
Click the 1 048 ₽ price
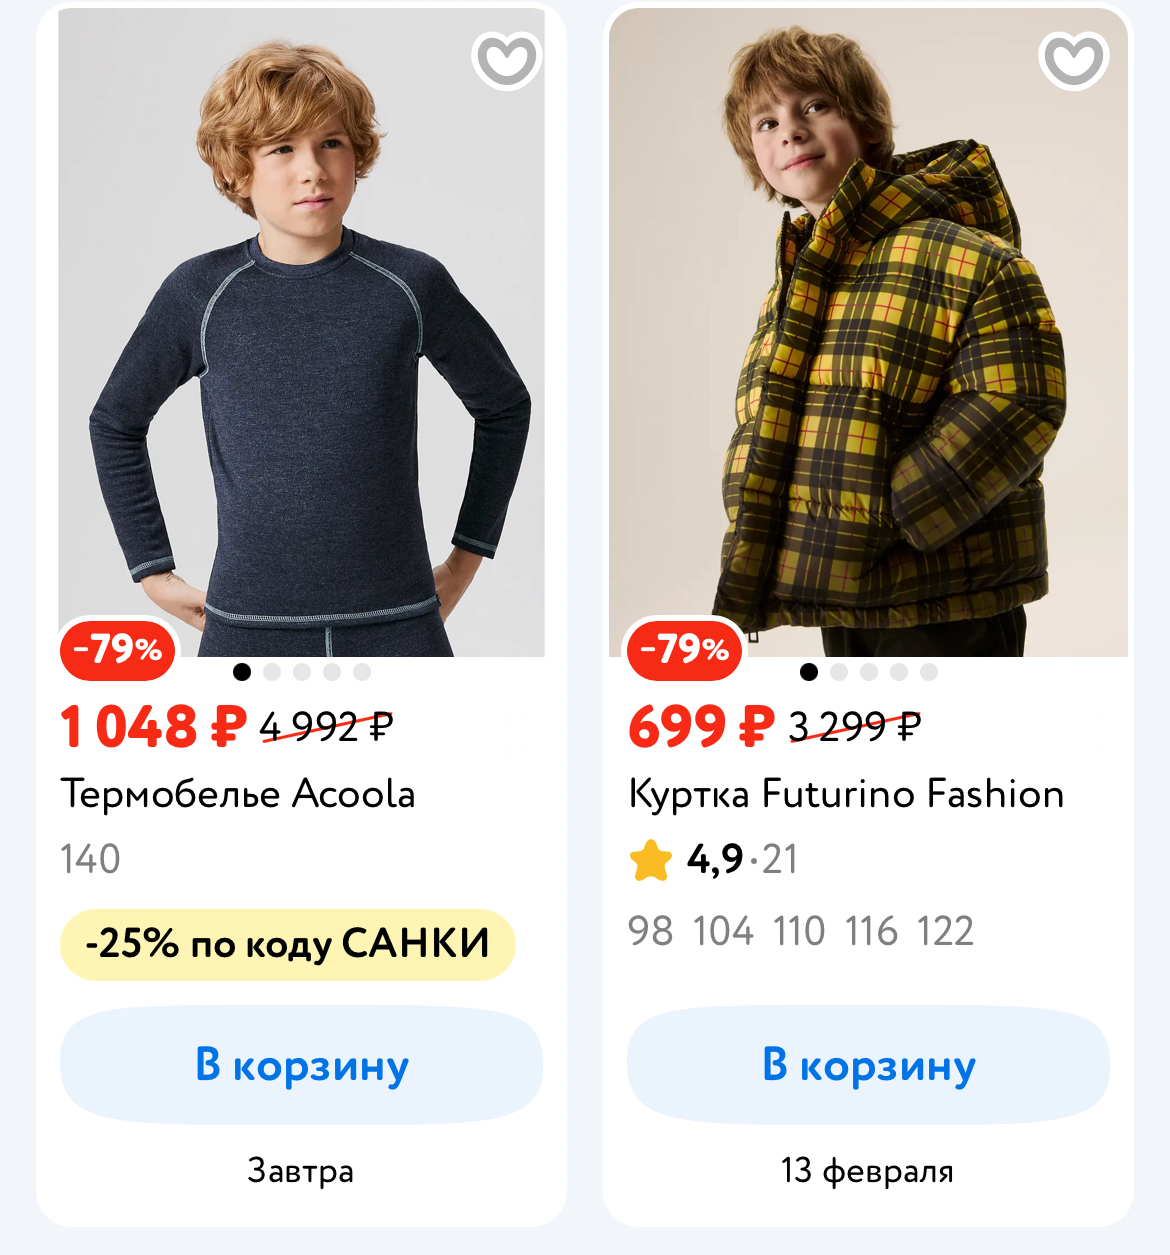[153, 726]
